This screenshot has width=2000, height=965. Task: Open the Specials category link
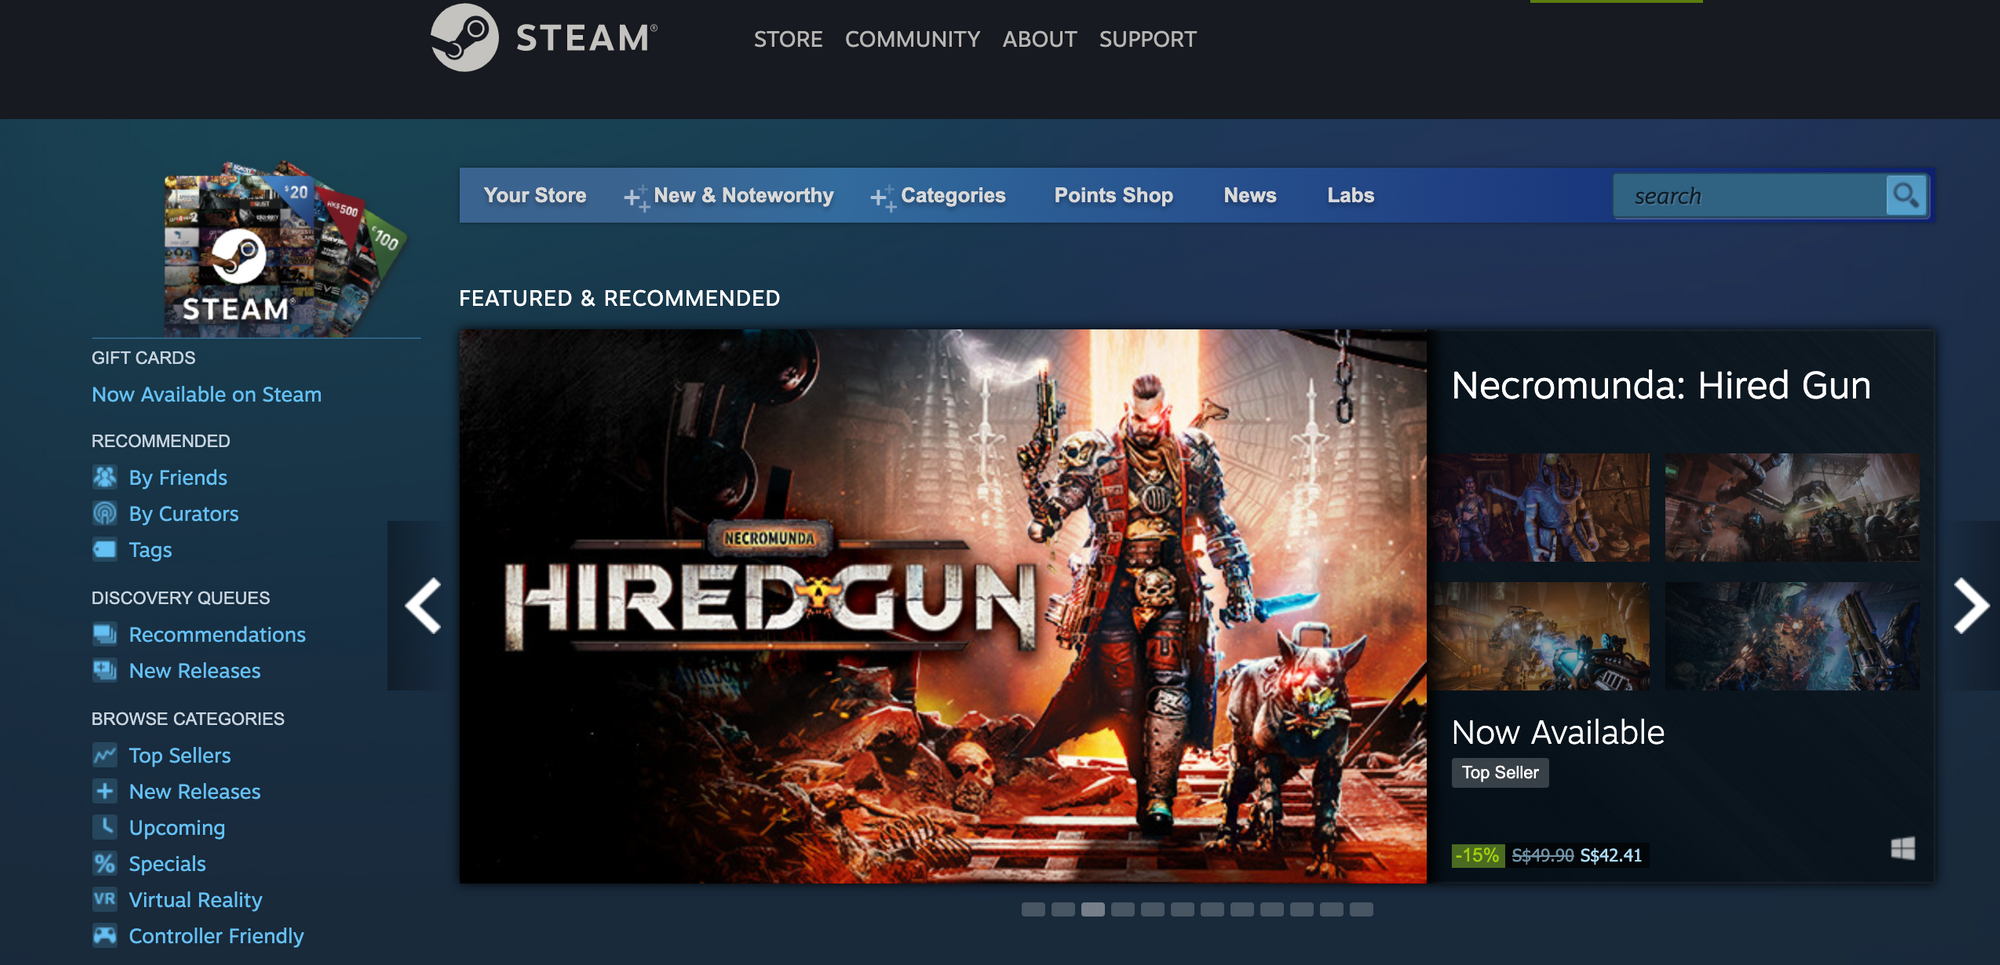pyautogui.click(x=167, y=864)
